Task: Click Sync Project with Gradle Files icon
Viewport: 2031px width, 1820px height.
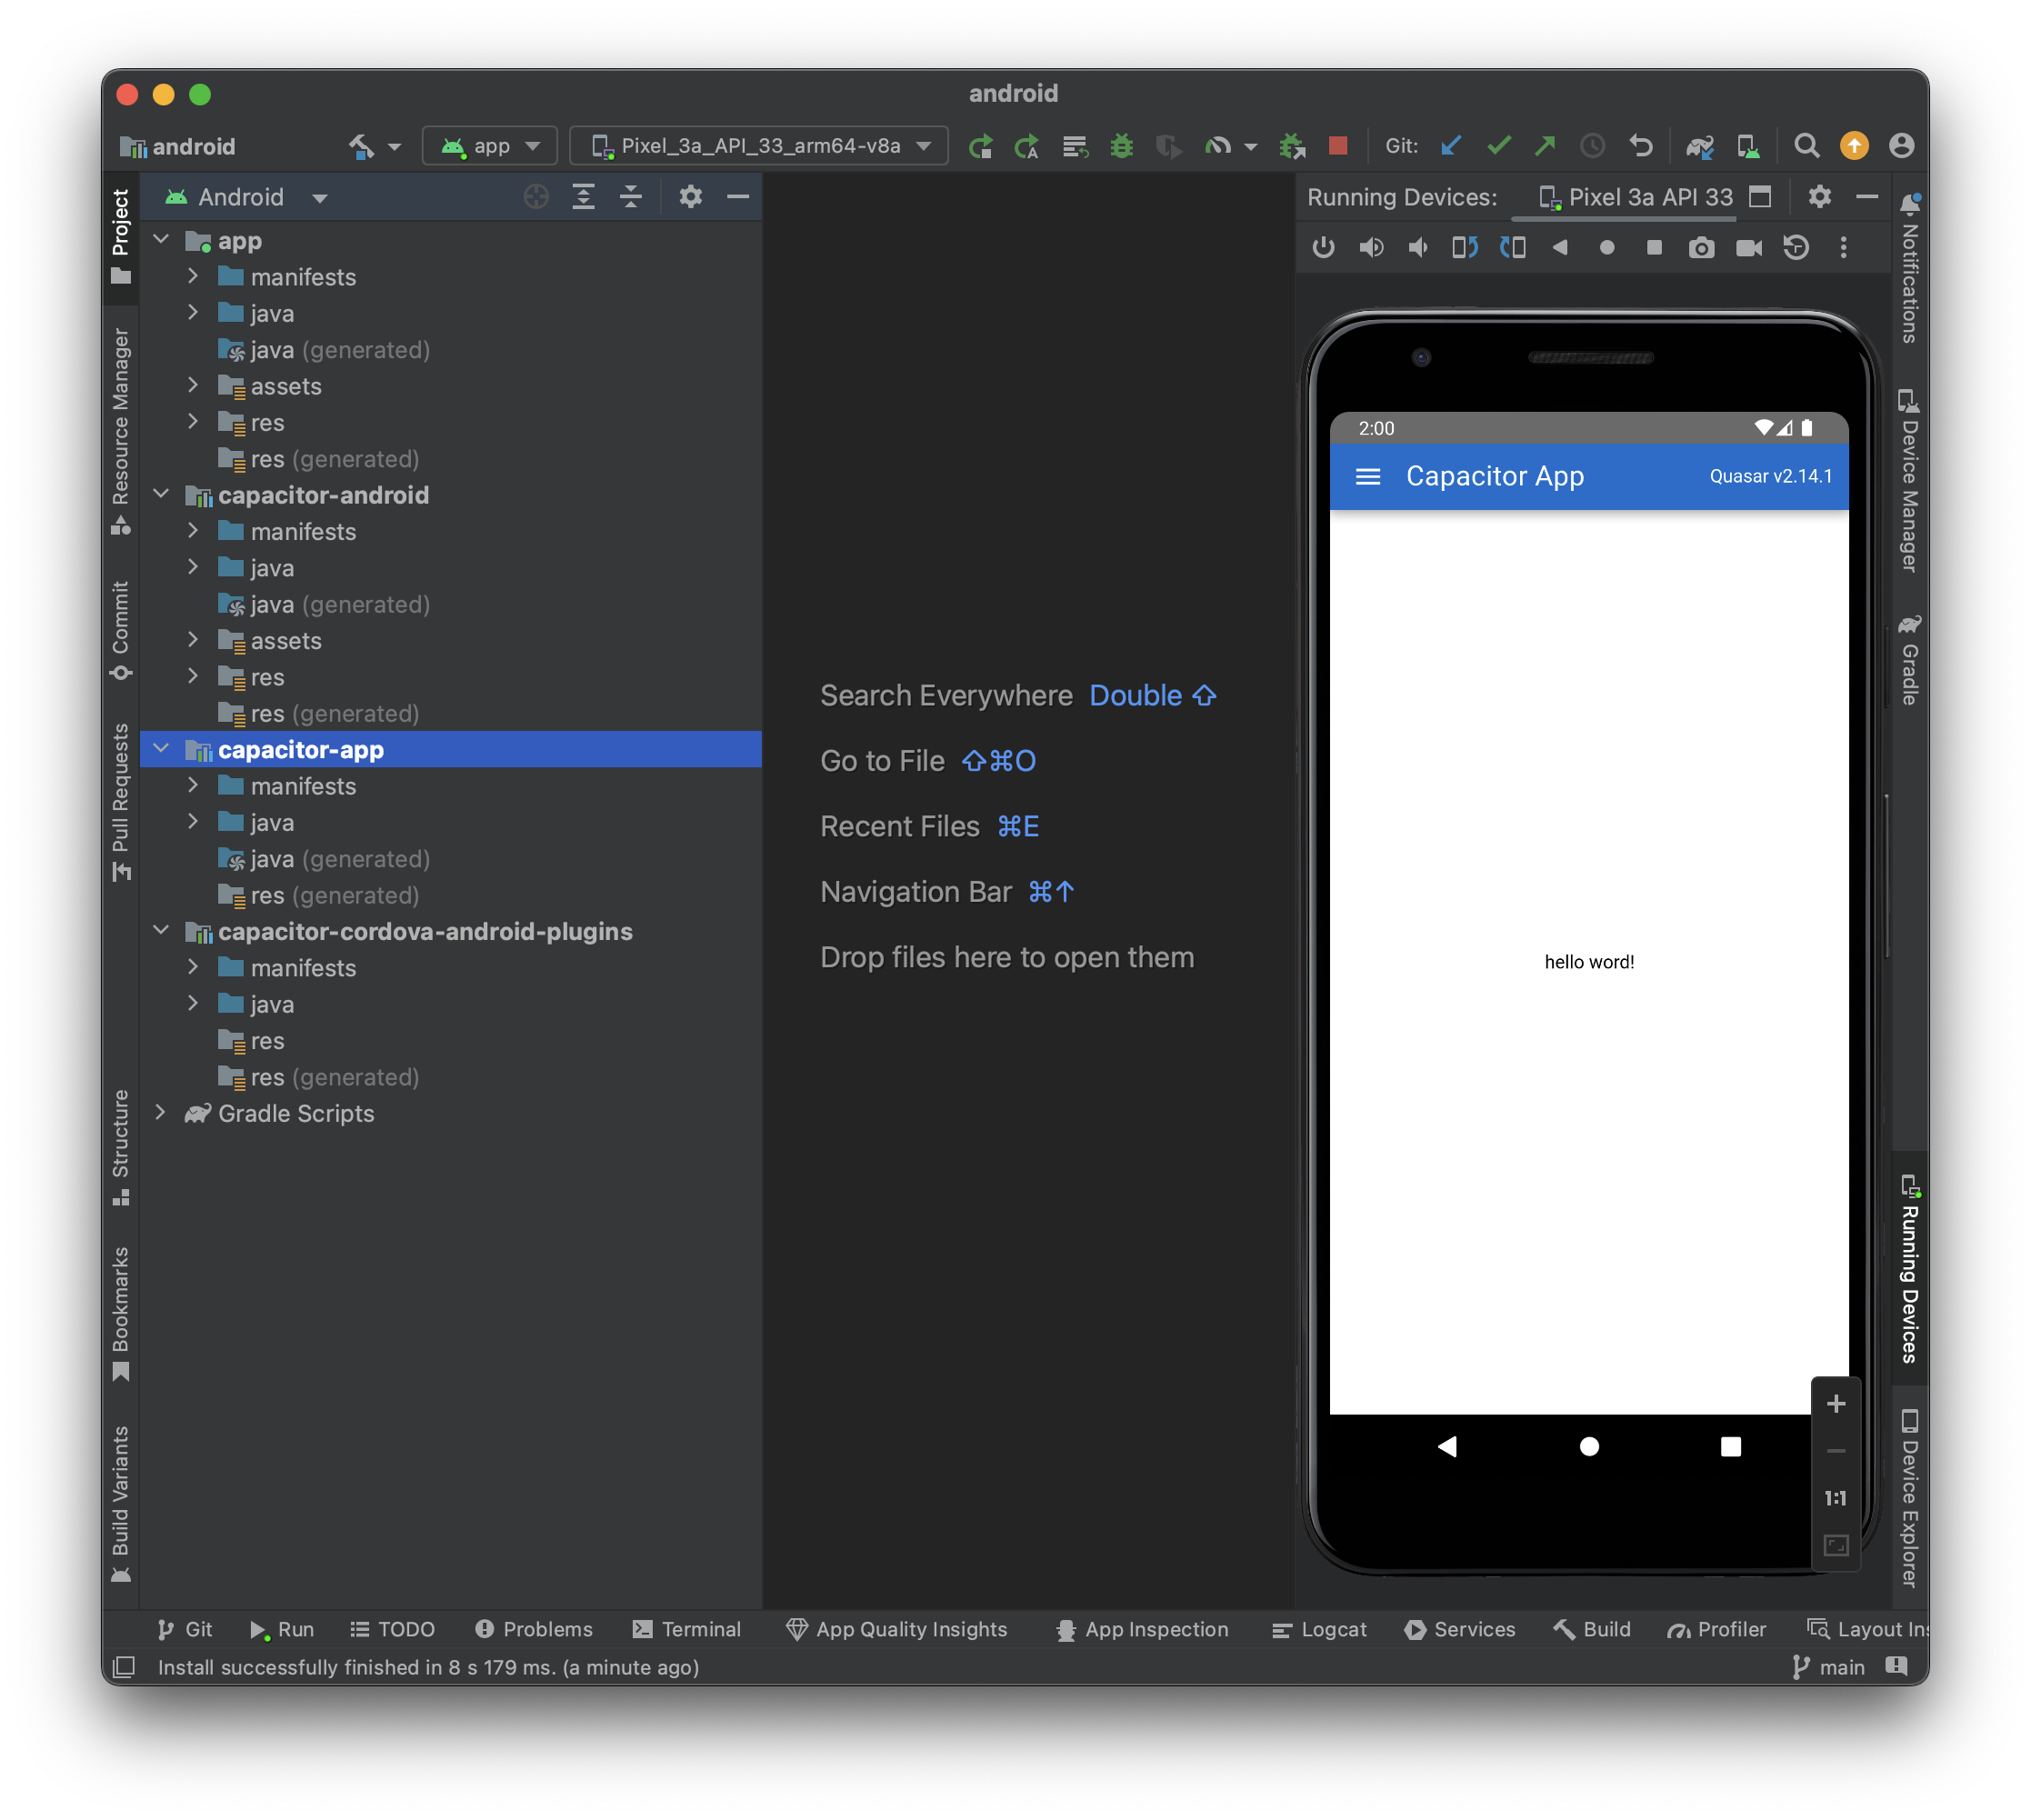Action: (1699, 147)
